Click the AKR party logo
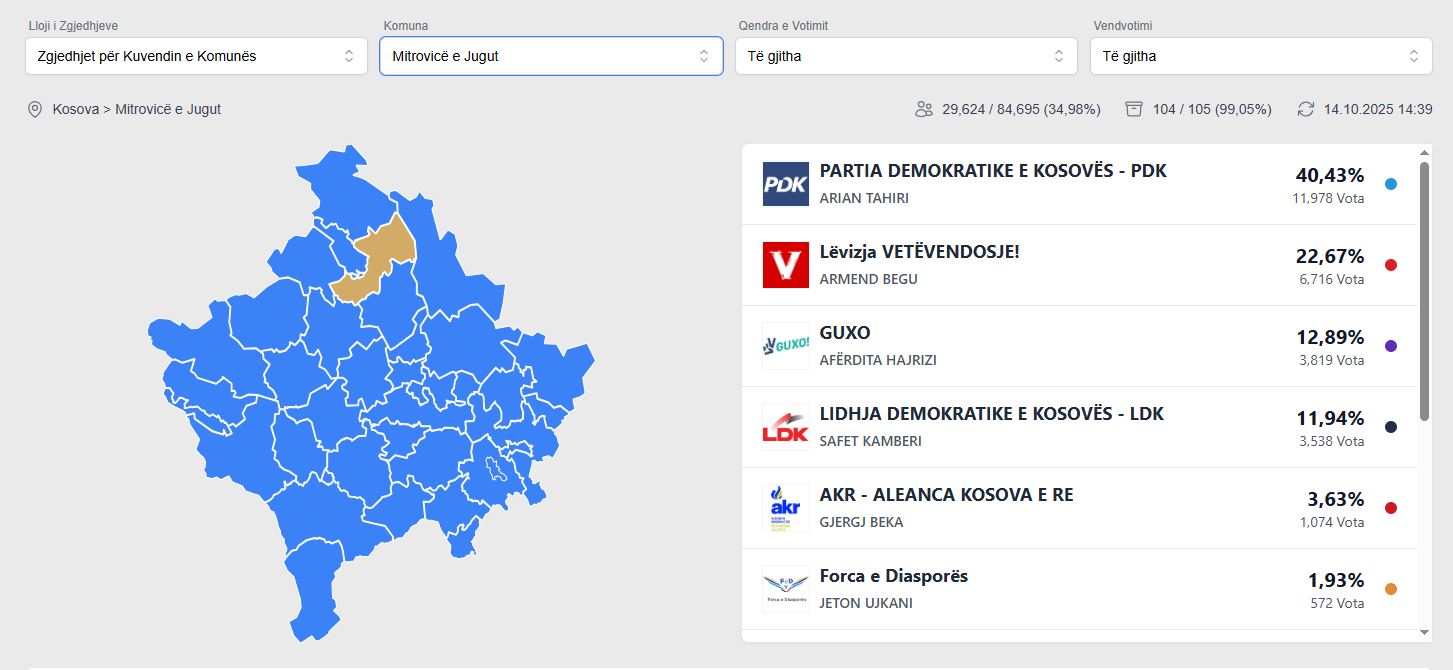The width and height of the screenshot is (1453, 670). point(785,508)
